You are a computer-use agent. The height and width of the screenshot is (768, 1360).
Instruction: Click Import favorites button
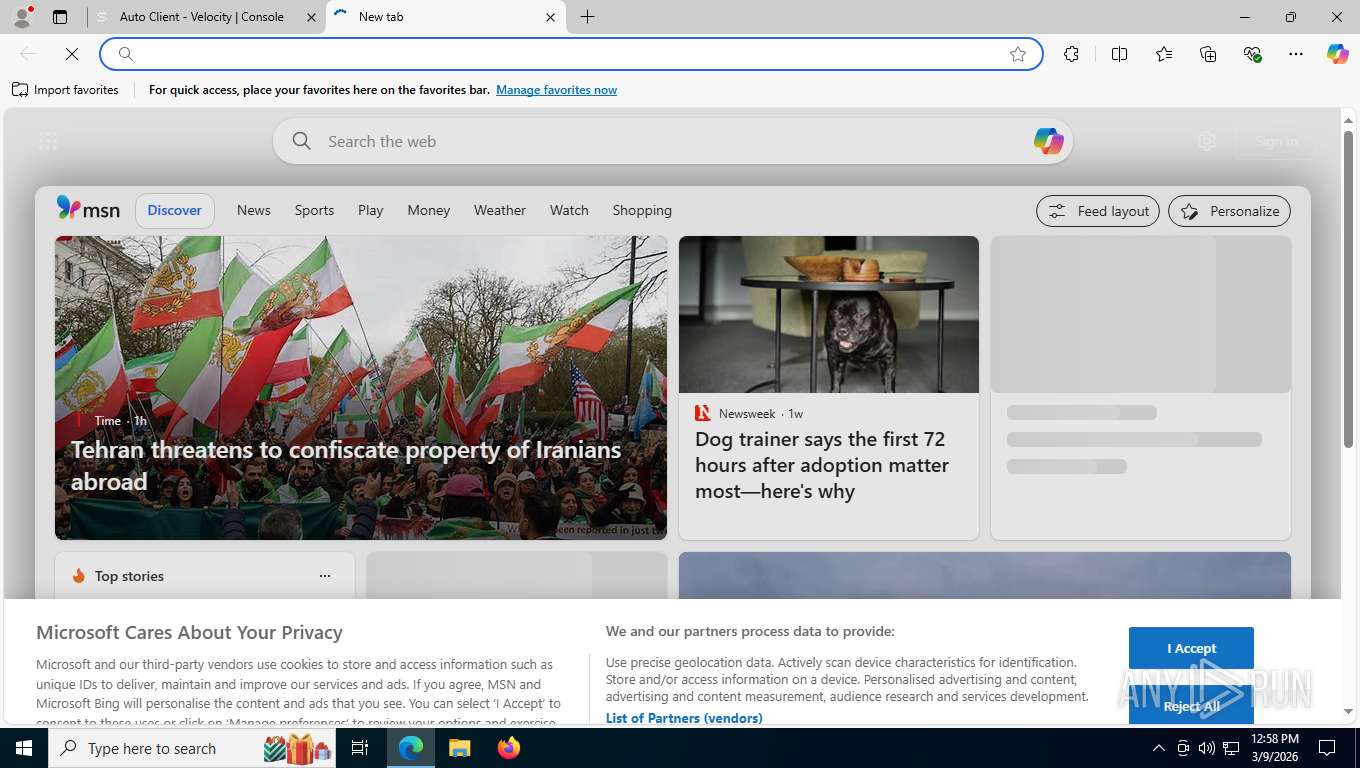click(x=65, y=90)
